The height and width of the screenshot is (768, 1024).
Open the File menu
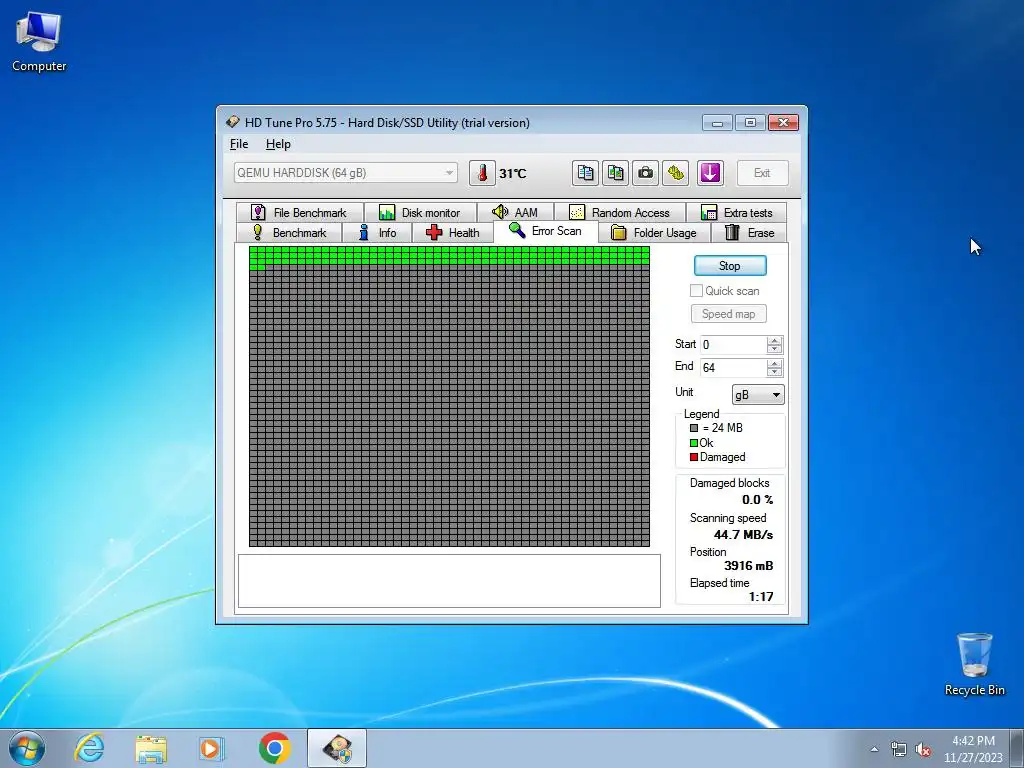pyautogui.click(x=239, y=144)
